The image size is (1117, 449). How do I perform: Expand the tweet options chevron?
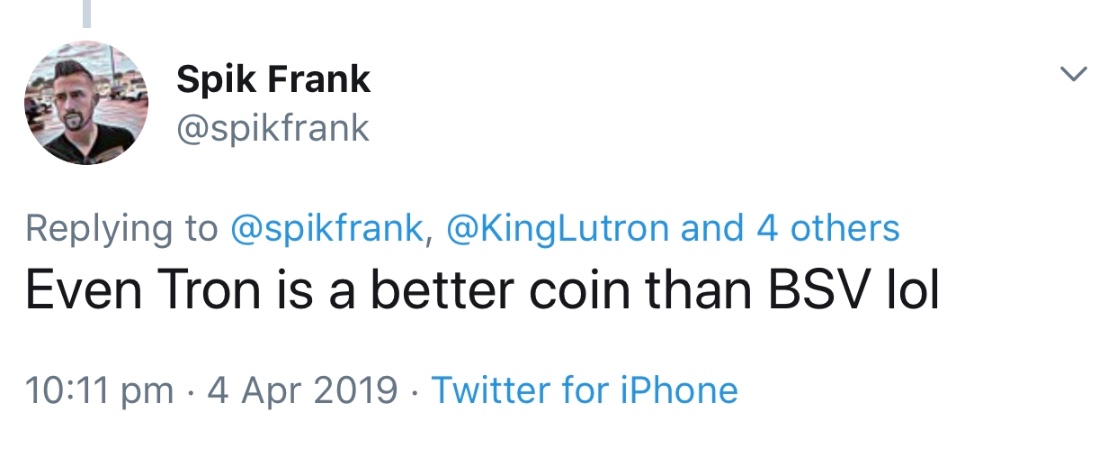click(1073, 75)
